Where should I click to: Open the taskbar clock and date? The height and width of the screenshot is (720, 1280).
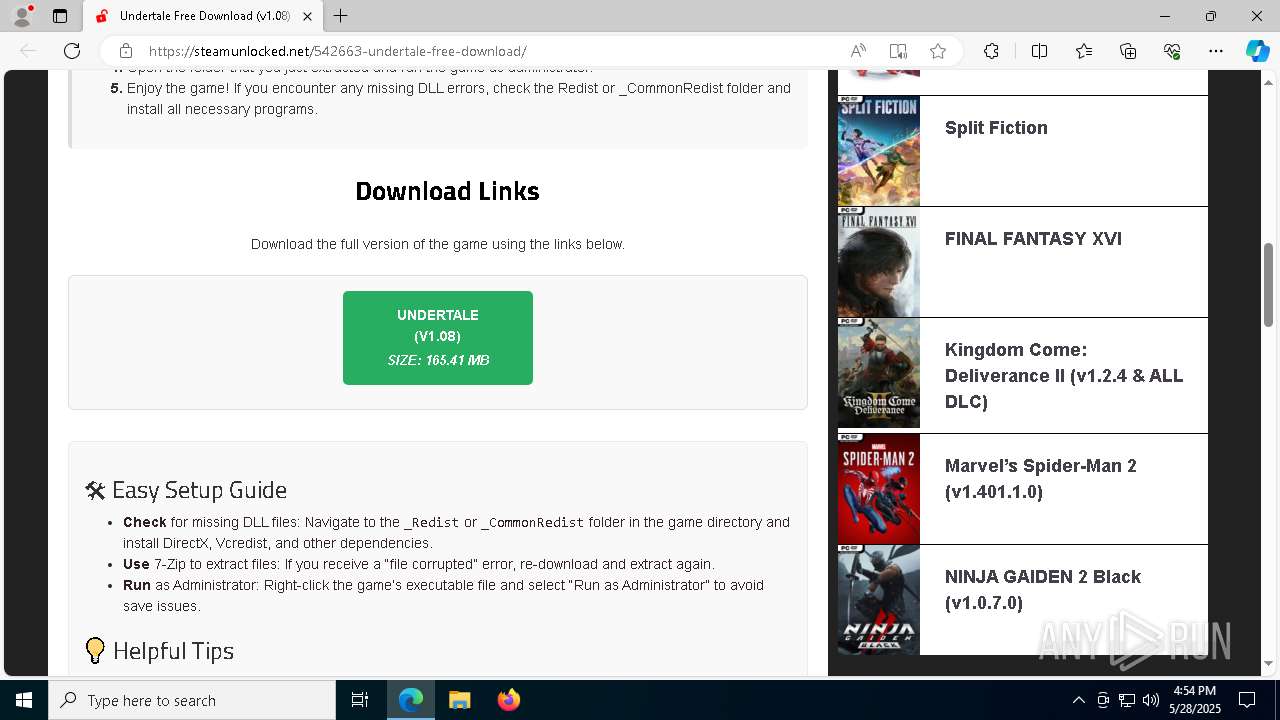coord(1195,700)
